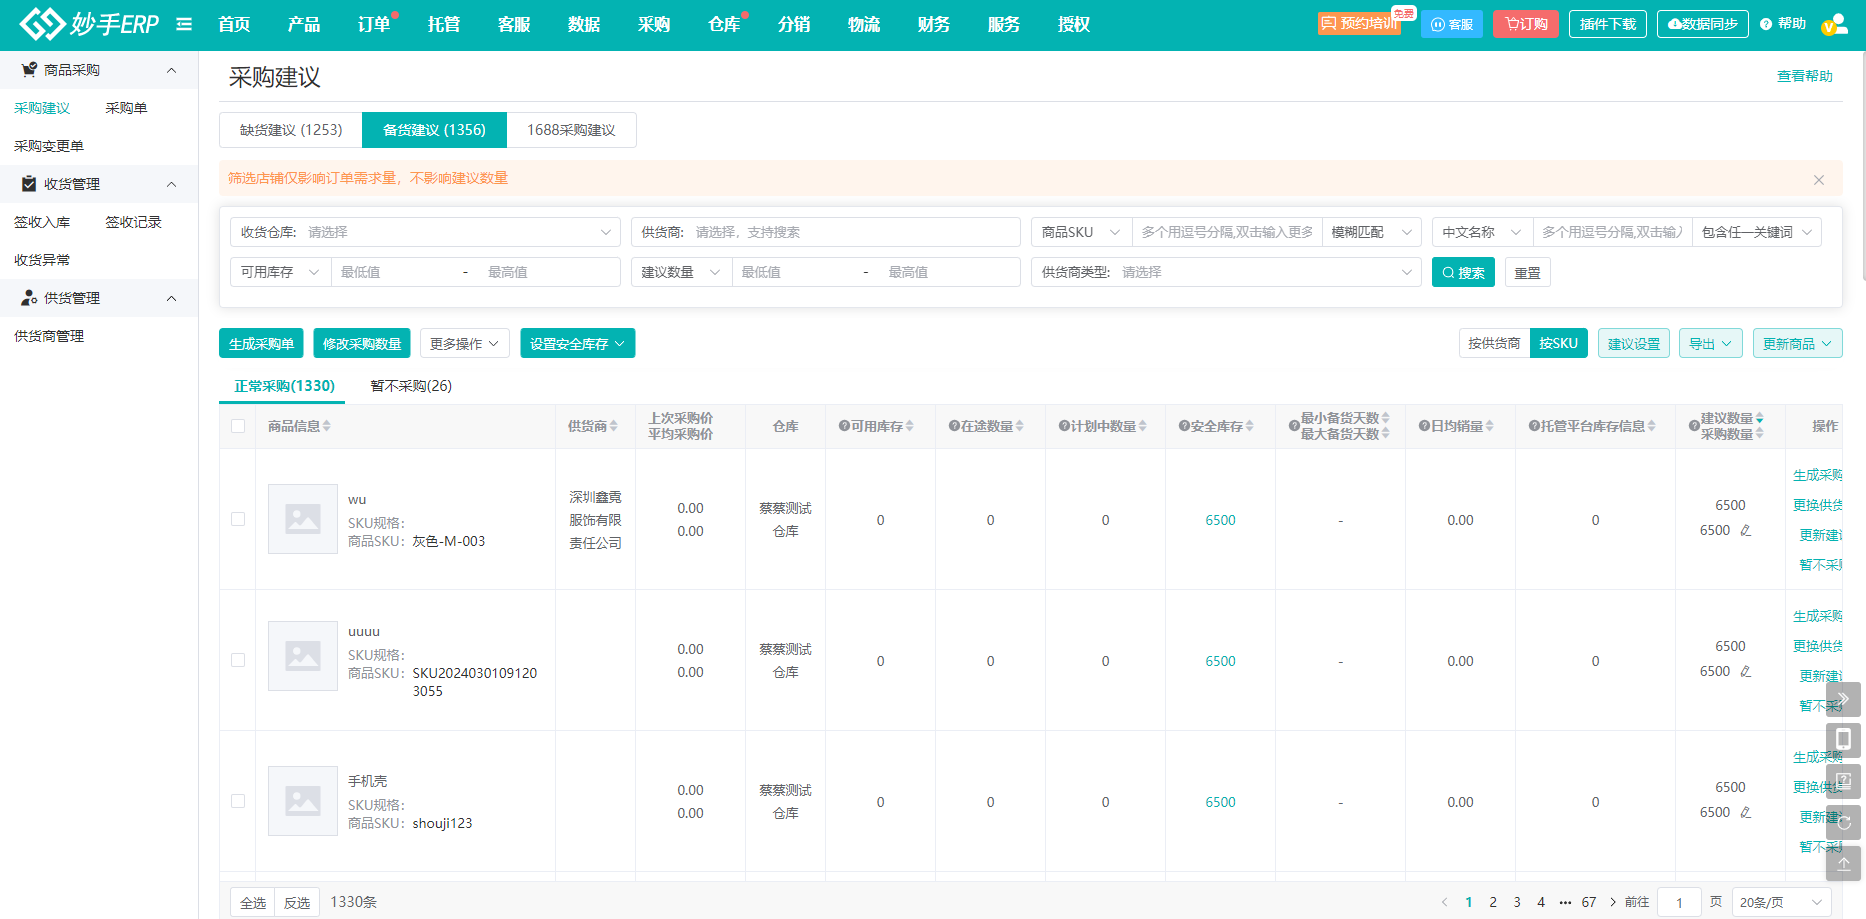Click product image of uuuu
Screen dimensions: 1866x919
pos(303,656)
